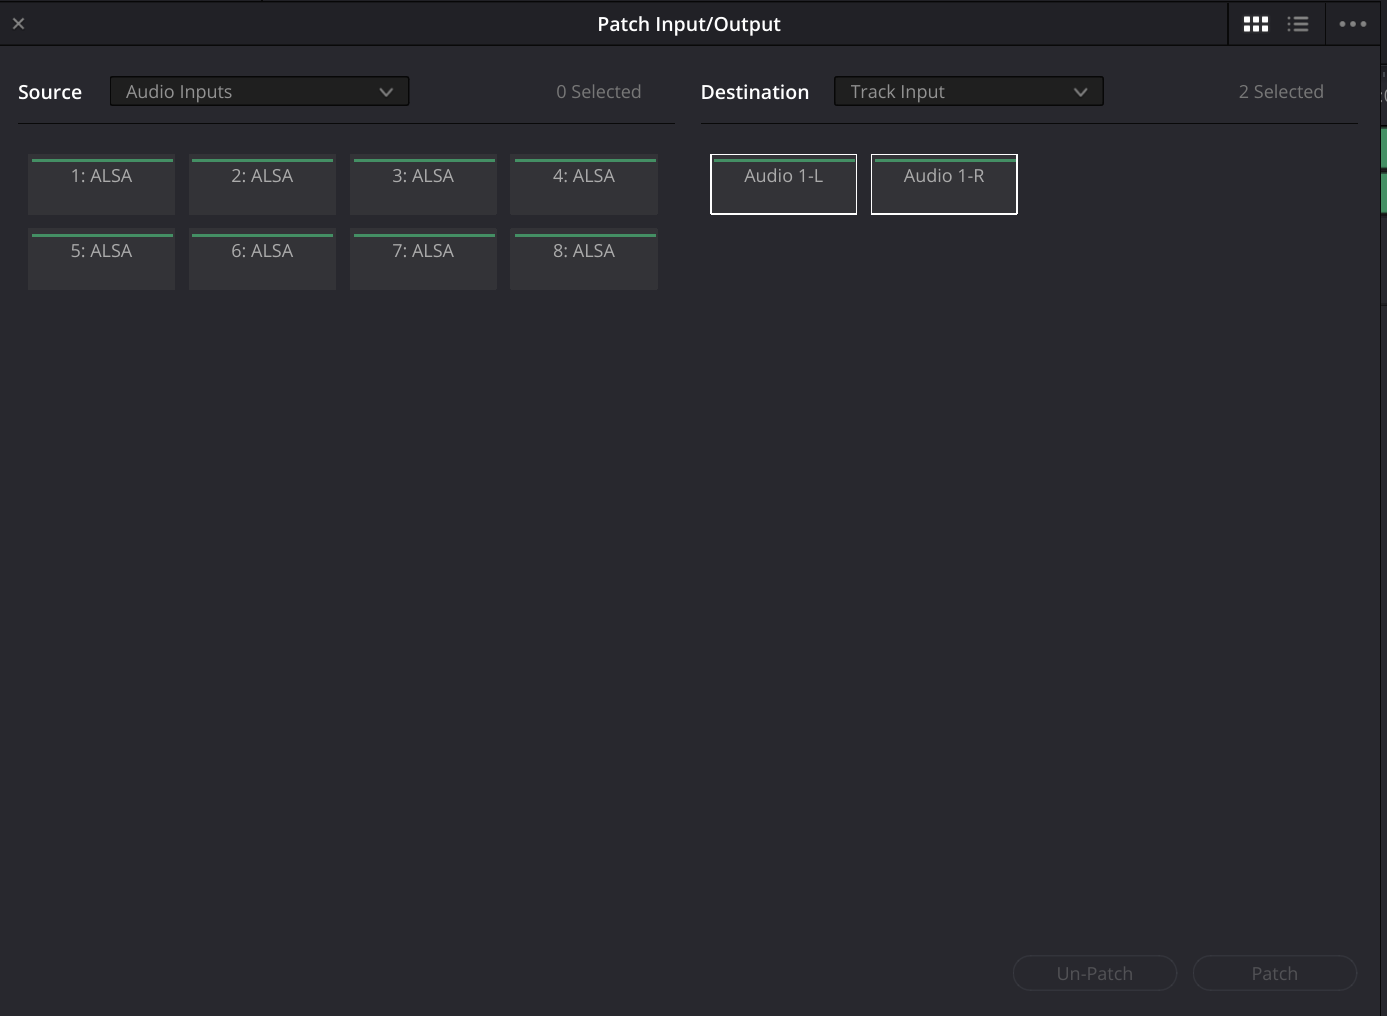Open the Destination Track Input dropdown

point(967,92)
